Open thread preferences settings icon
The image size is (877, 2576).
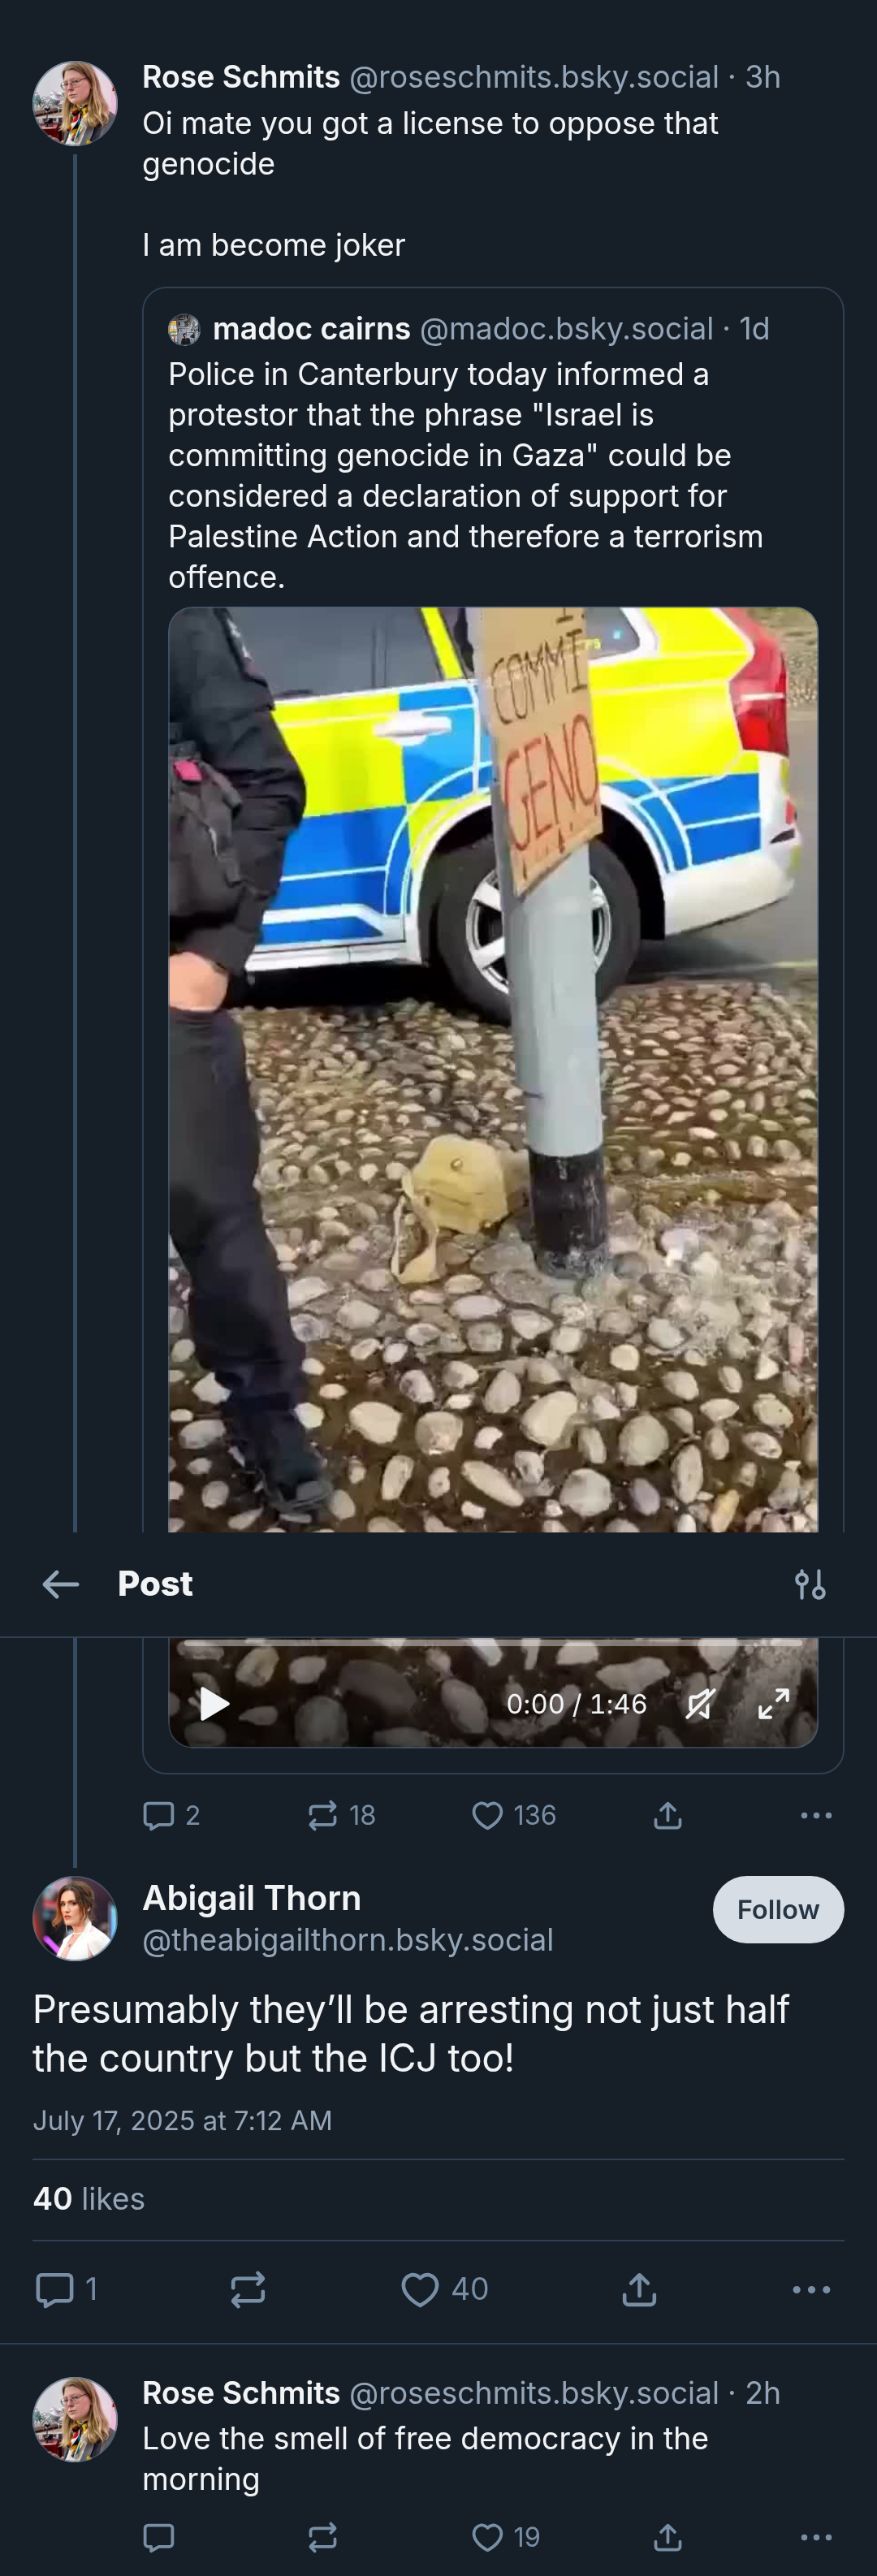810,1584
